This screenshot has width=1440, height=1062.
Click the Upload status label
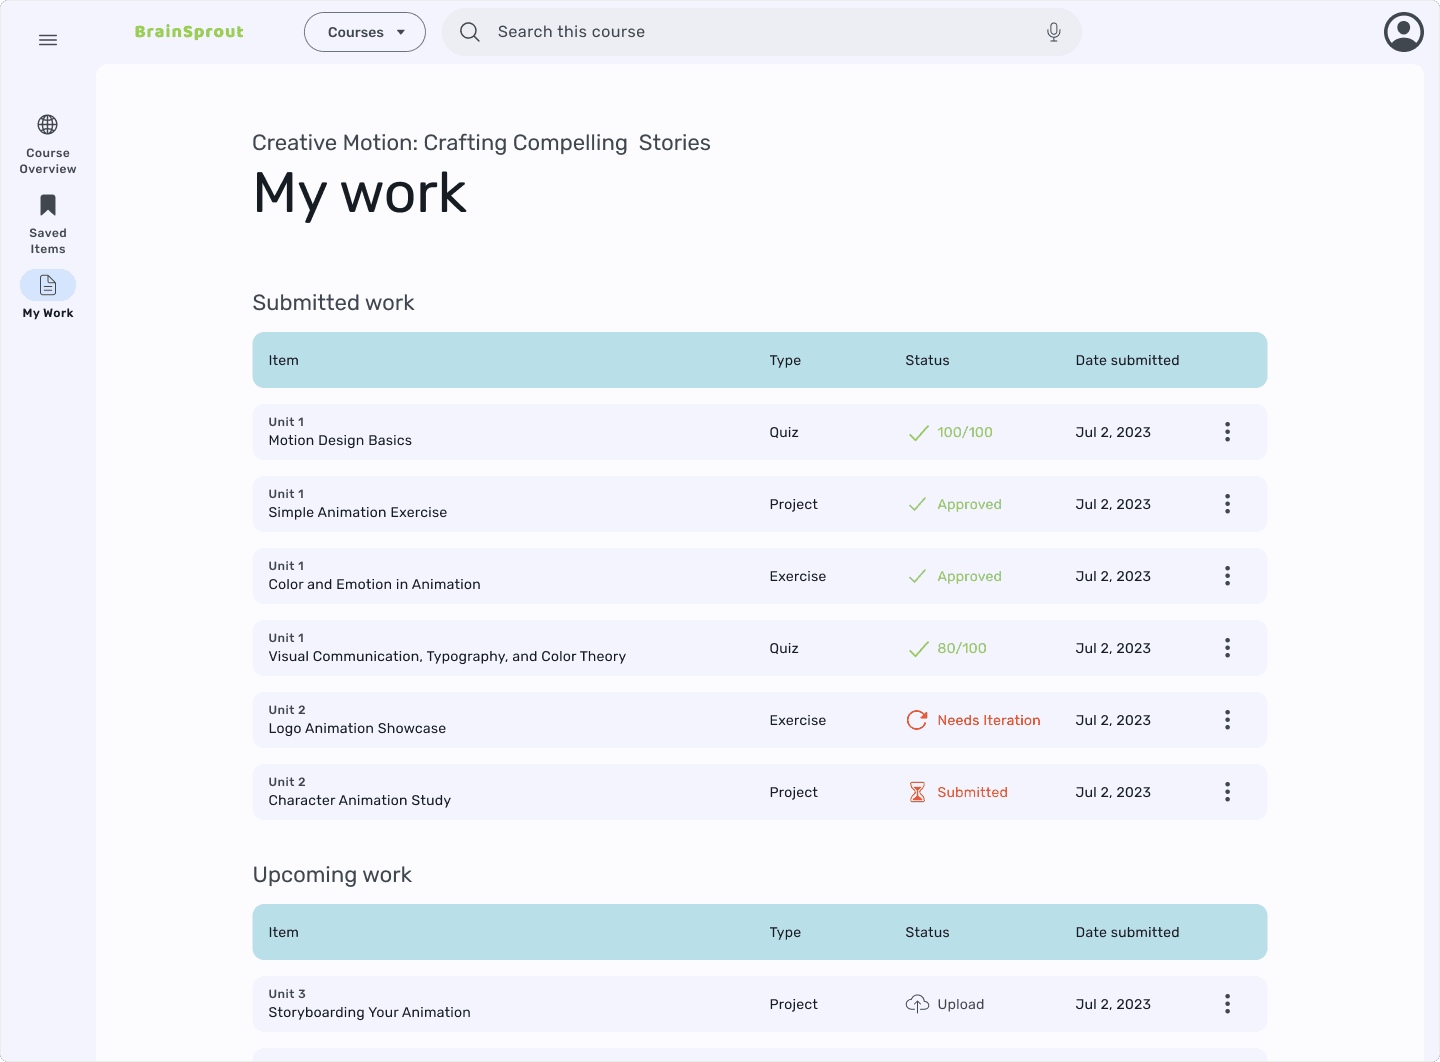click(961, 1004)
